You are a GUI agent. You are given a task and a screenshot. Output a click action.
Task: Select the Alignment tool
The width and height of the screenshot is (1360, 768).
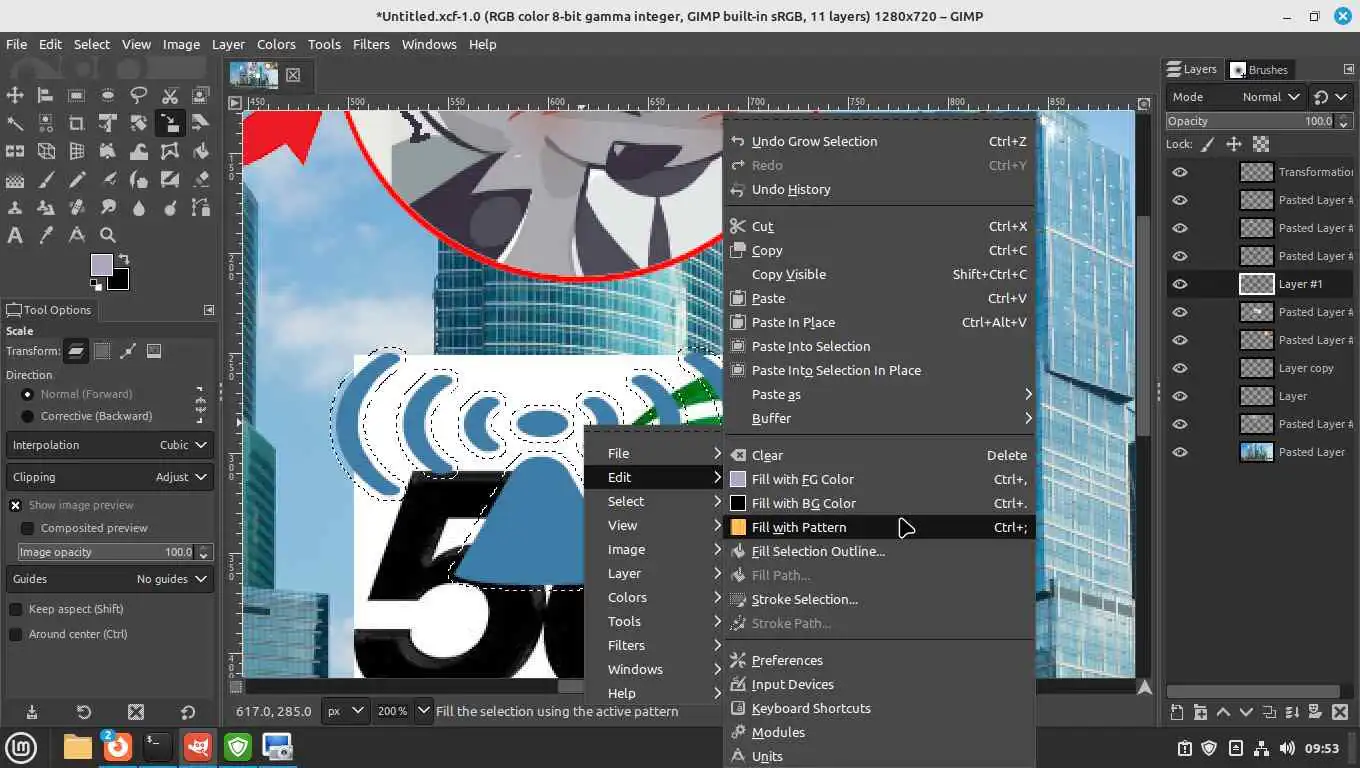click(x=45, y=95)
